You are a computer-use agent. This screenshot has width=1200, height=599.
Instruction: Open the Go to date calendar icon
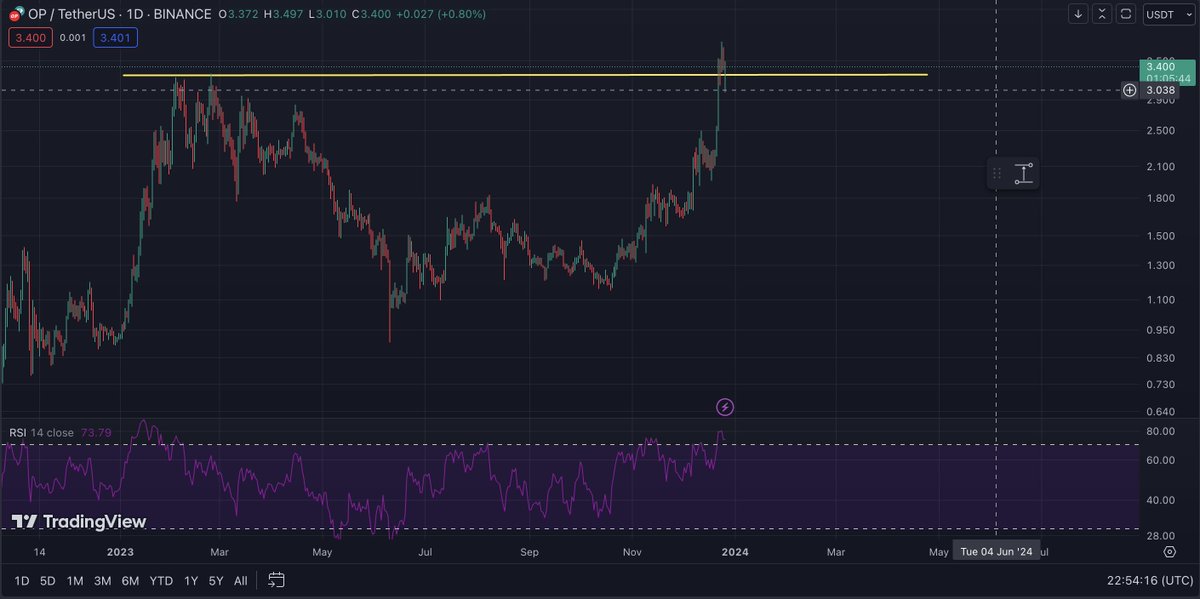click(277, 580)
